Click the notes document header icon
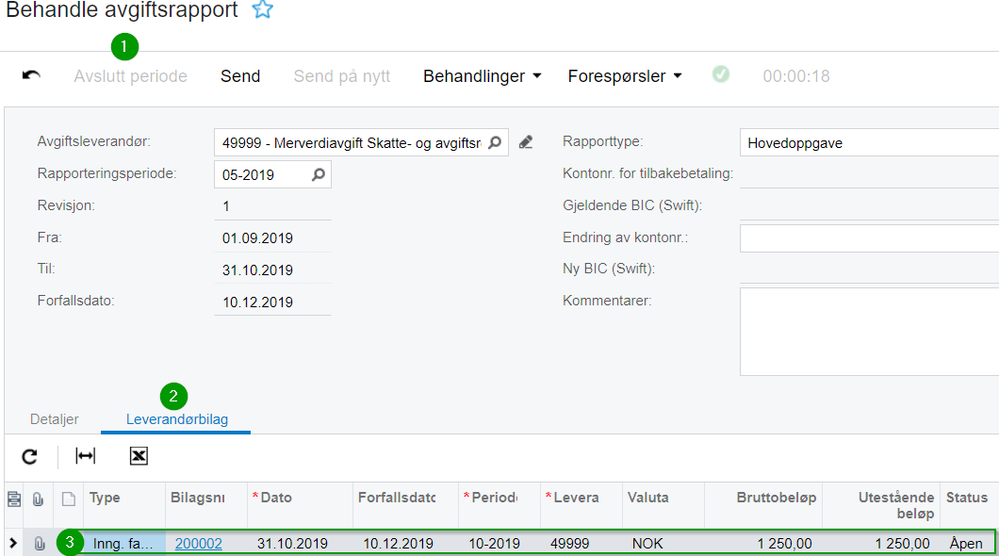This screenshot has height=556, width=999. pyautogui.click(x=68, y=499)
